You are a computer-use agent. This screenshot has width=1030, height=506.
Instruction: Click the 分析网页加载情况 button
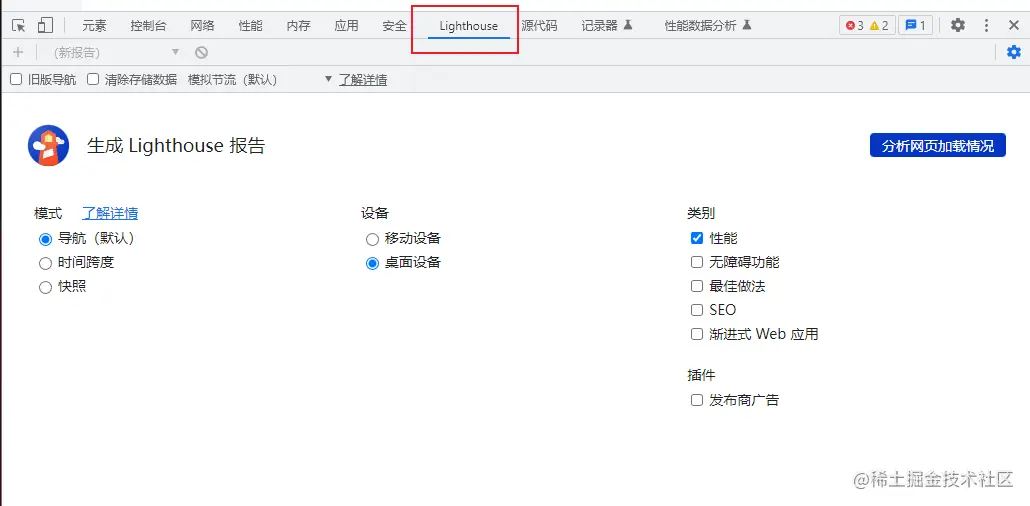click(x=937, y=145)
